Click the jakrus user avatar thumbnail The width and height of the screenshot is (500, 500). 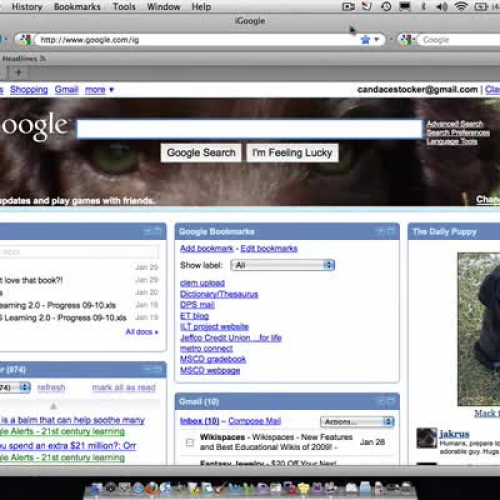(x=427, y=438)
